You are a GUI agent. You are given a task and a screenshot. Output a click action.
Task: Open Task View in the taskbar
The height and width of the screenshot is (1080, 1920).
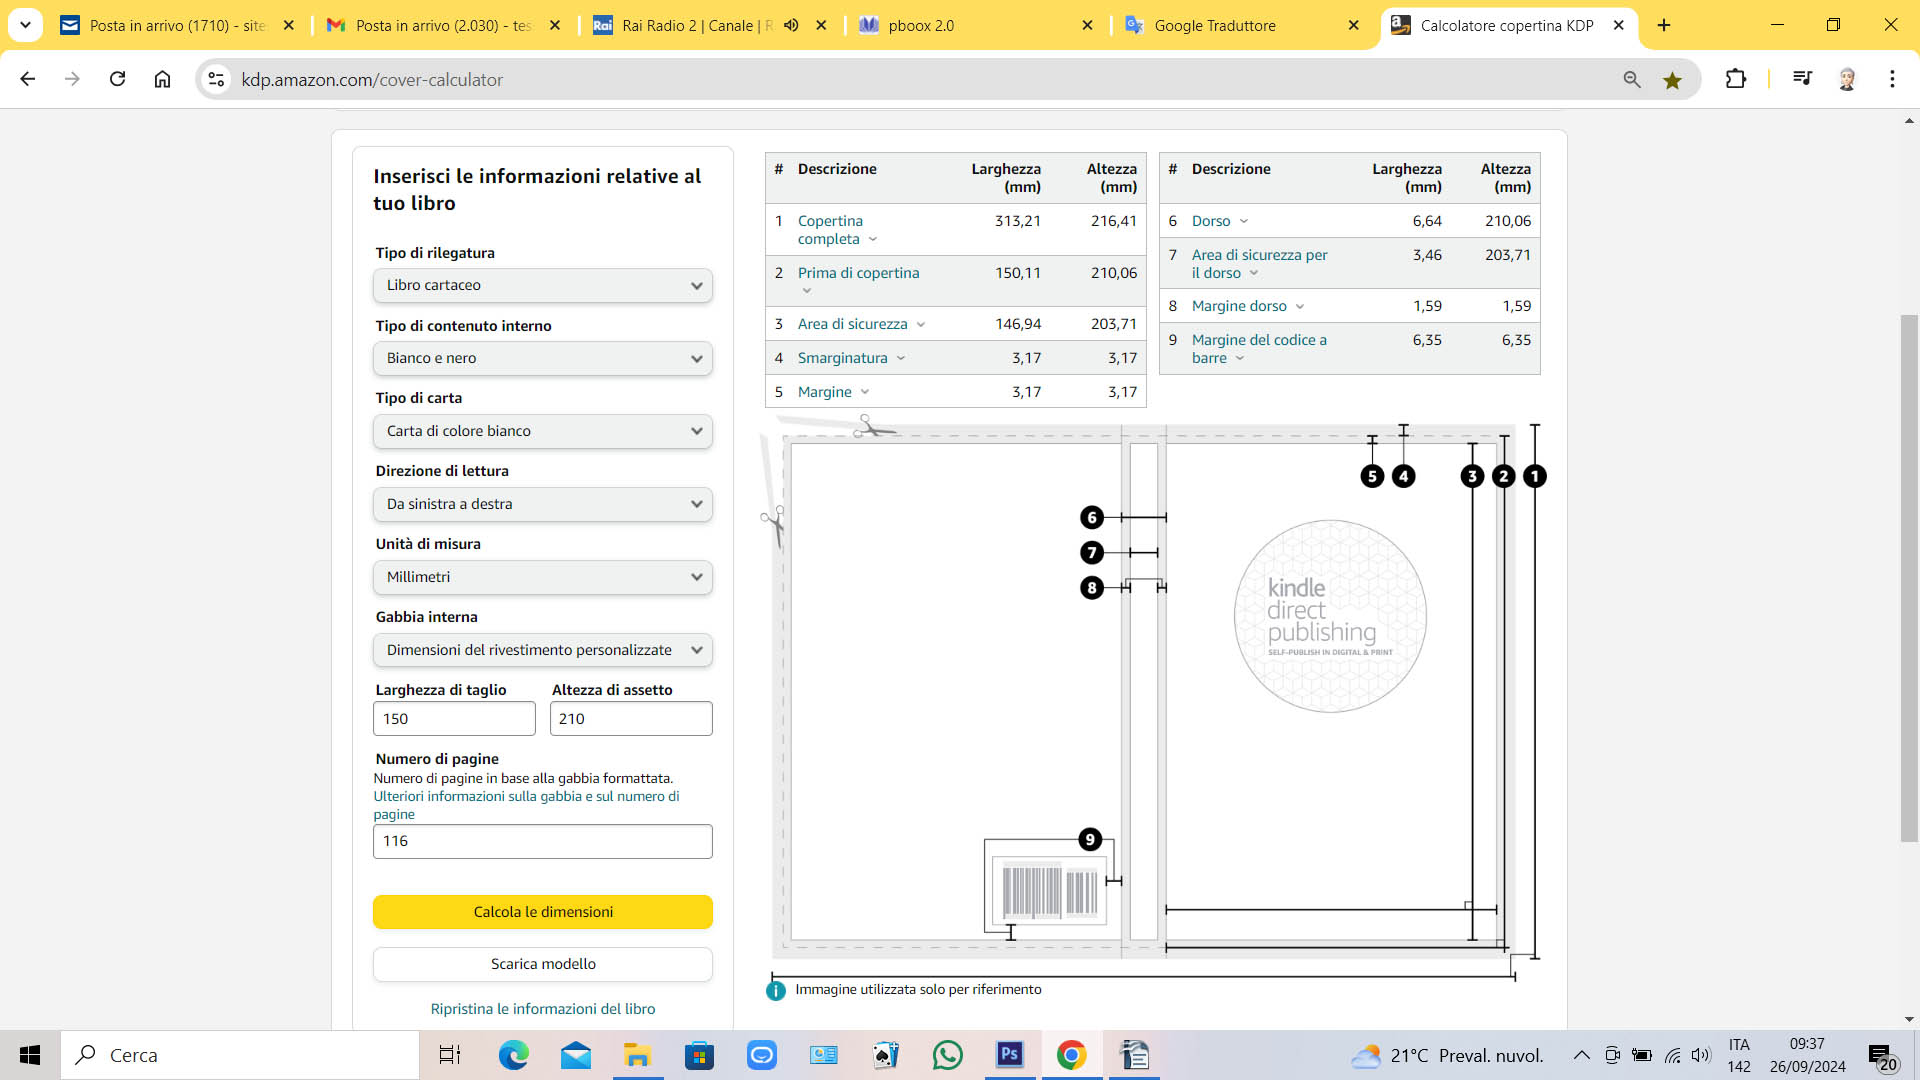click(x=450, y=1055)
